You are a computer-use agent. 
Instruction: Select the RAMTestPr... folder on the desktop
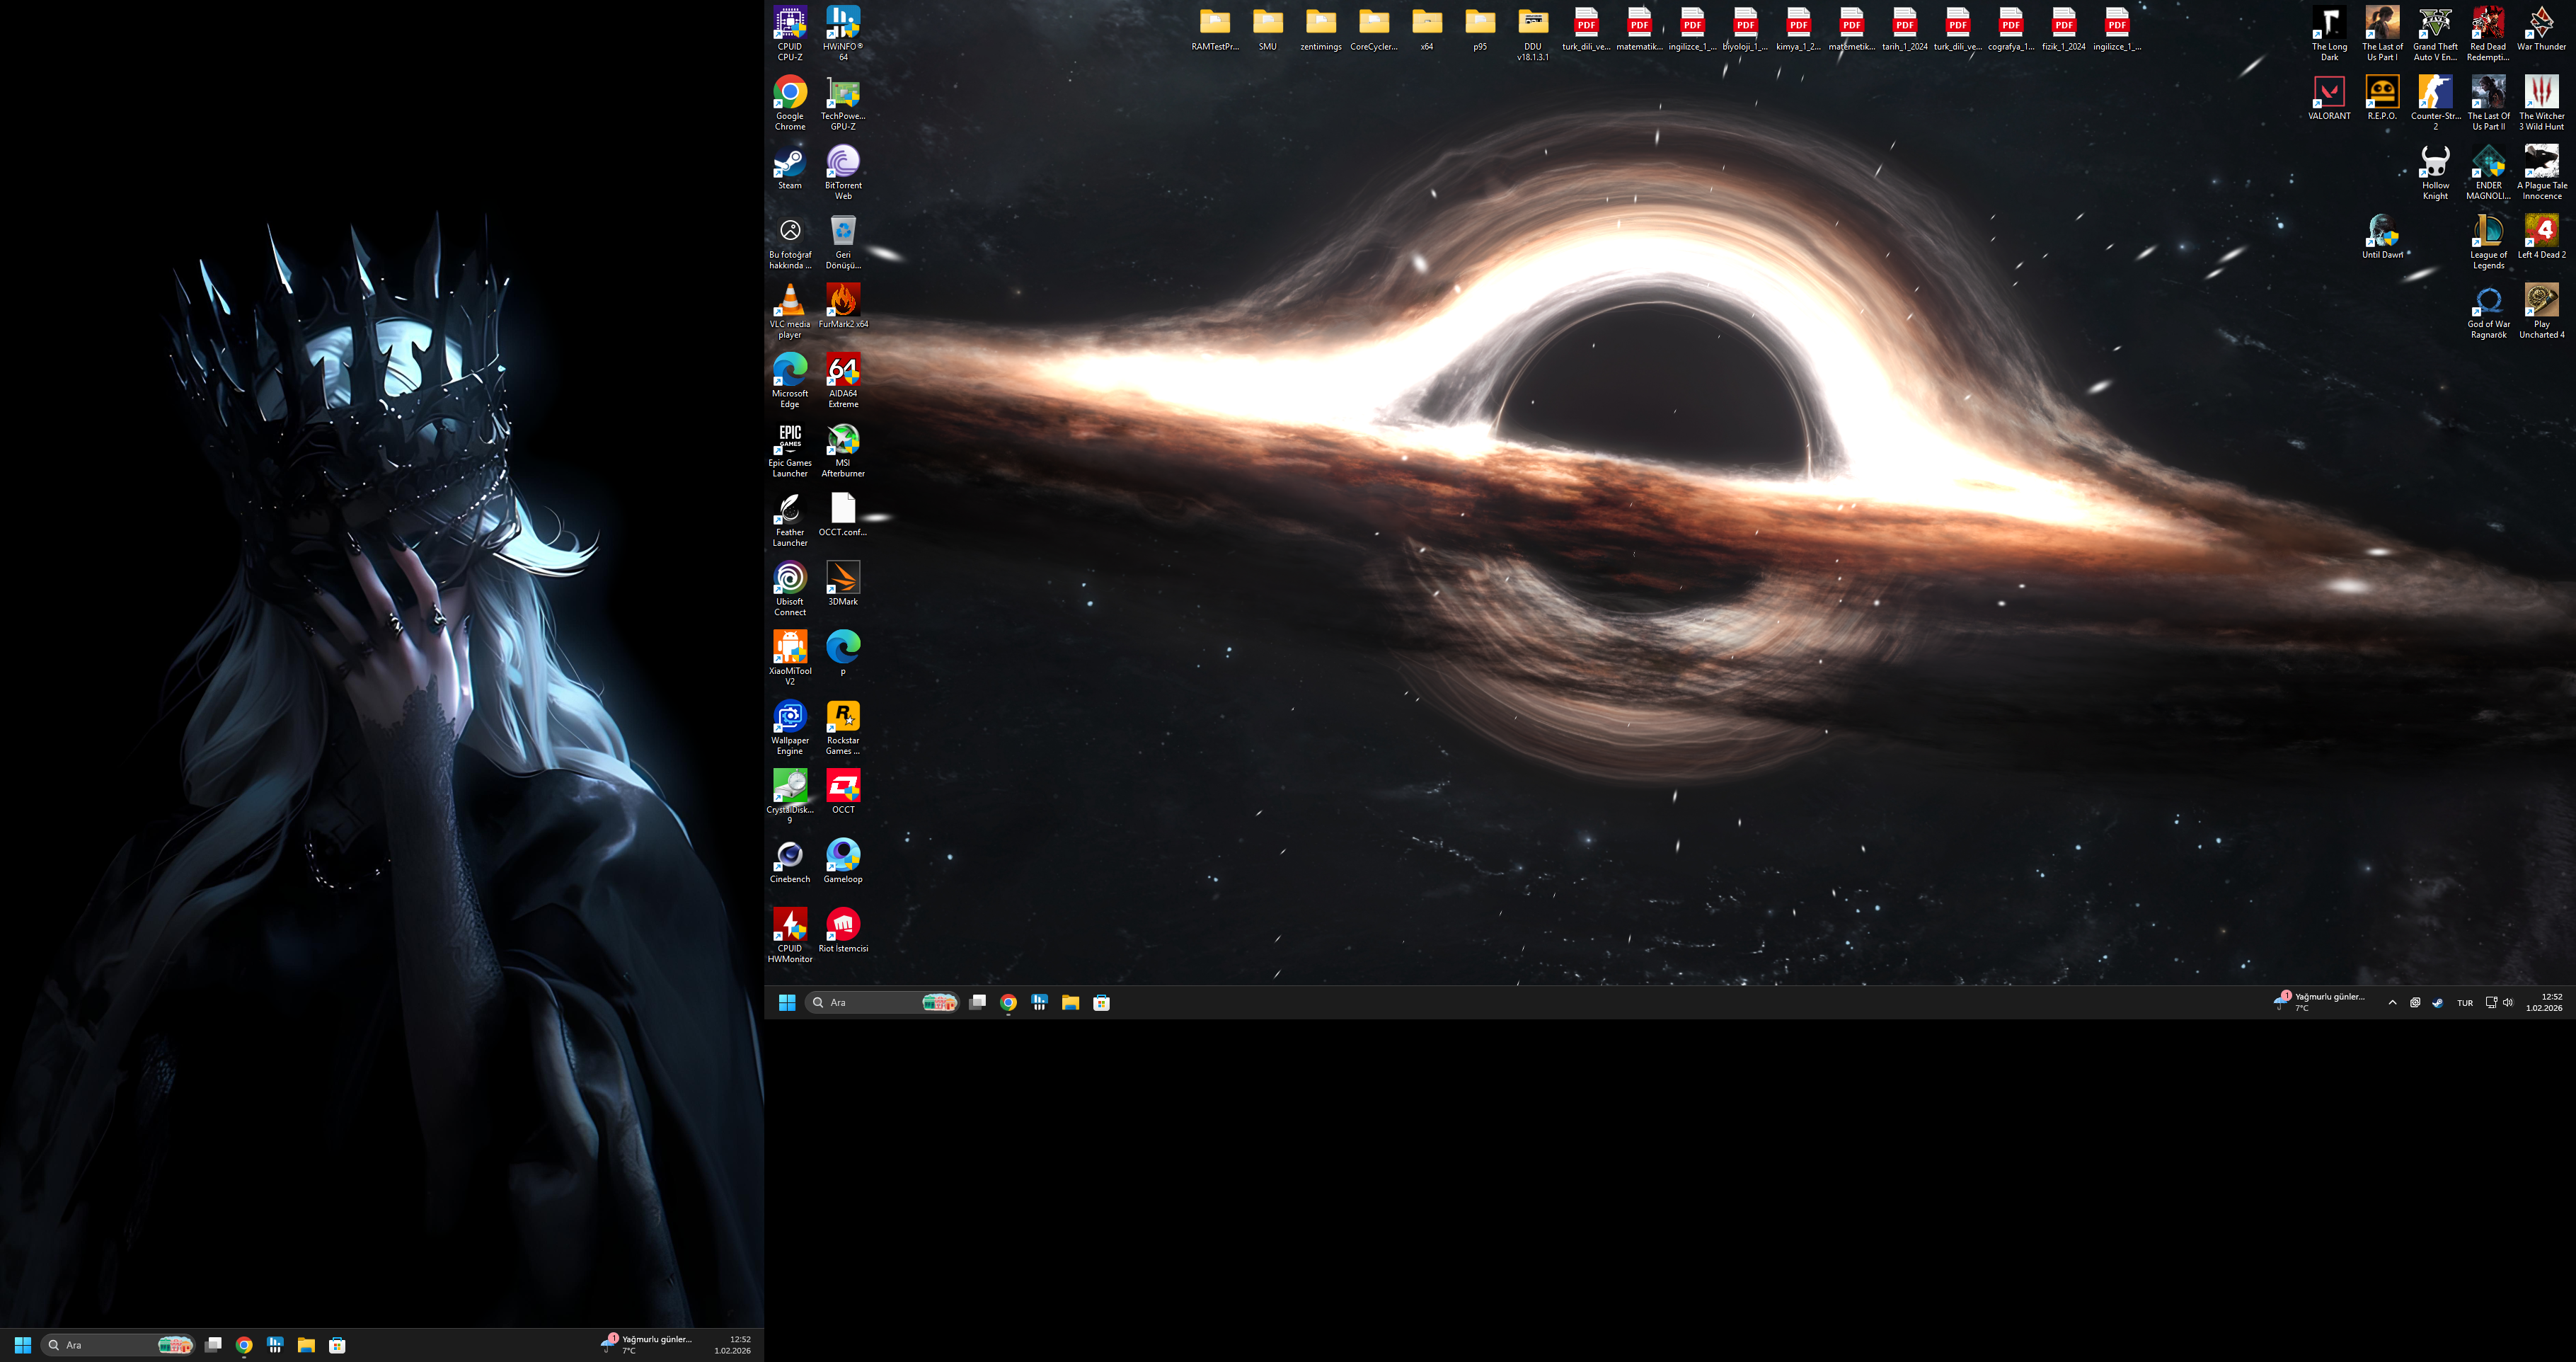pos(1215,29)
